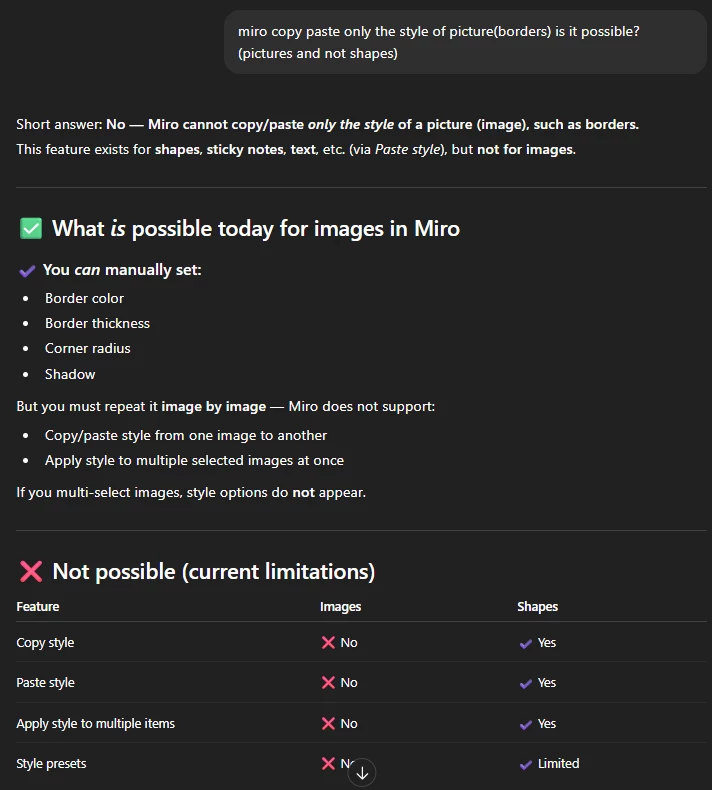Click the 'Border color' bullet item

coord(84,298)
